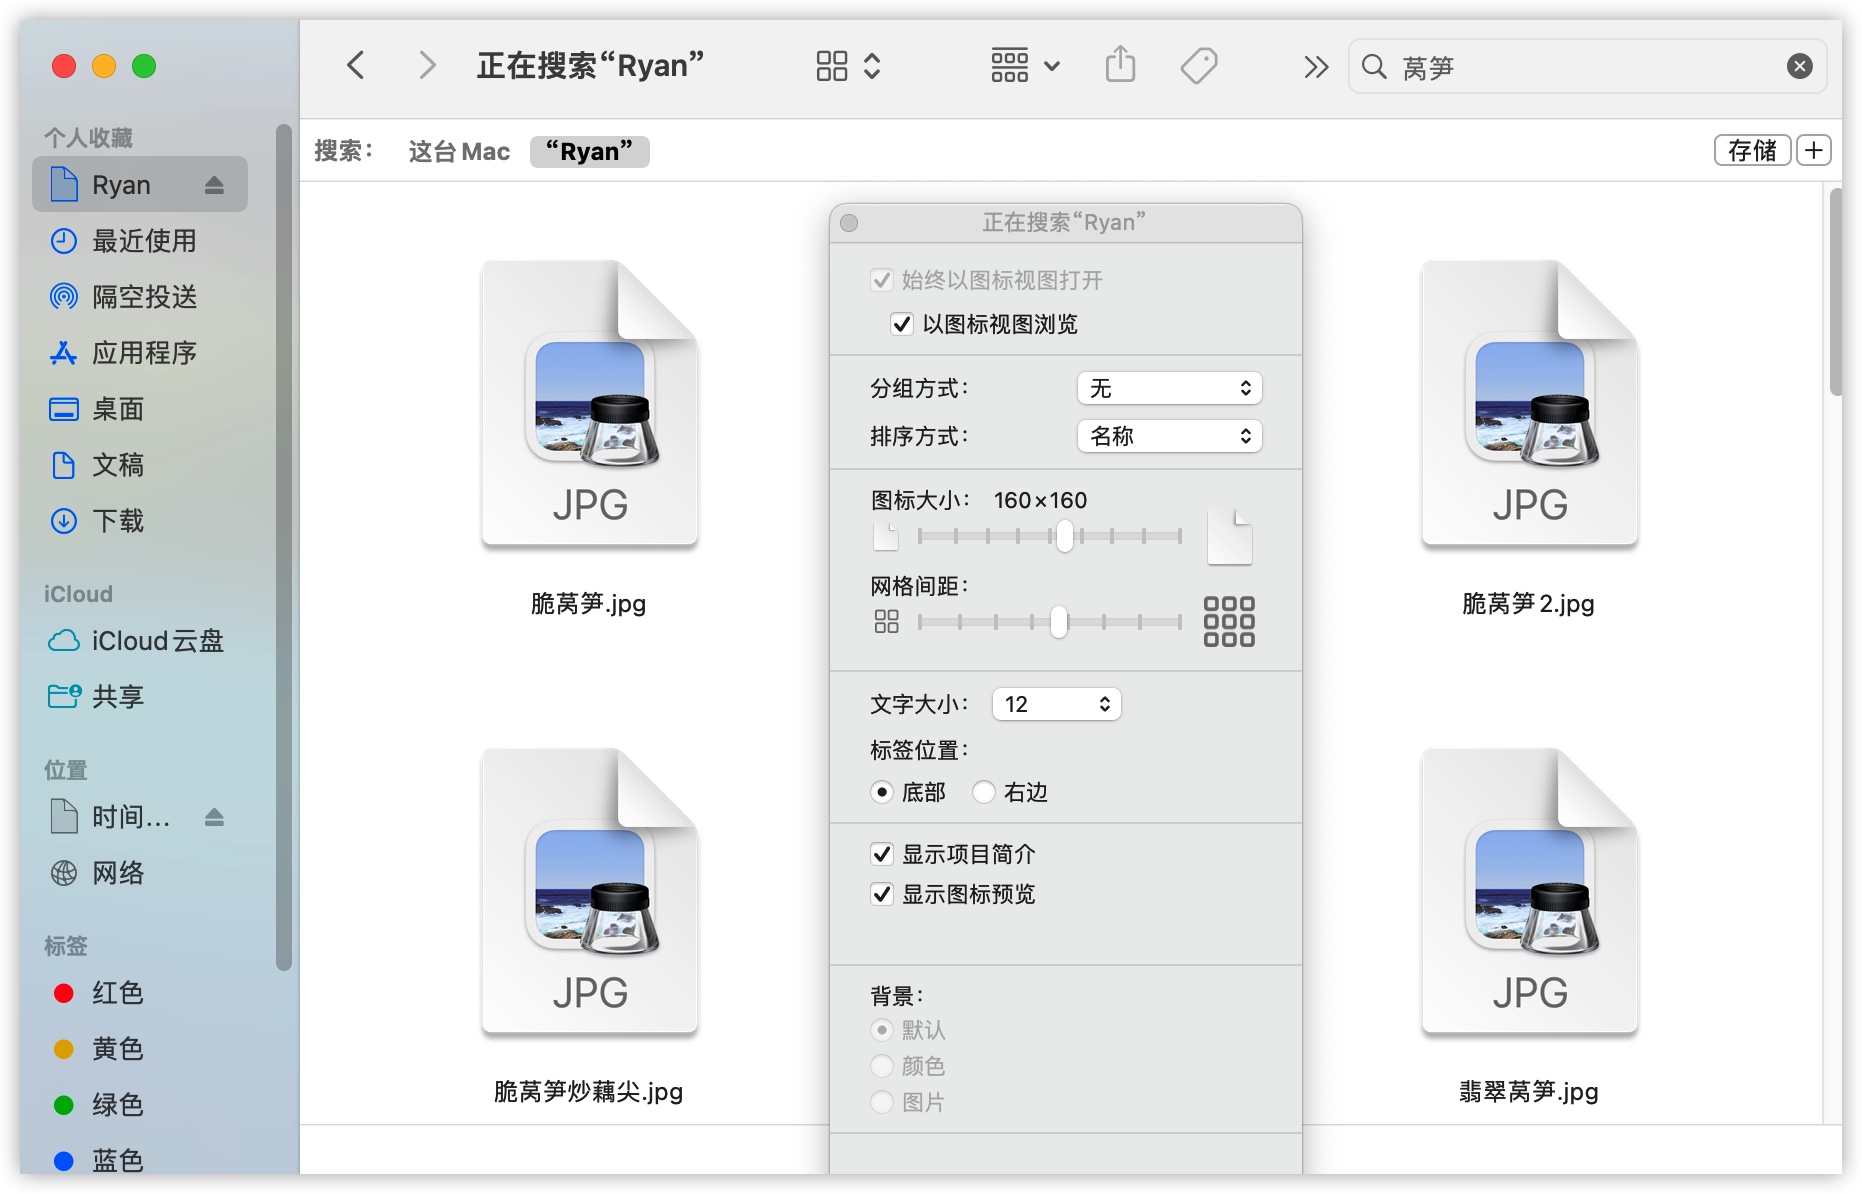Select 右边 label position radio button

985,792
